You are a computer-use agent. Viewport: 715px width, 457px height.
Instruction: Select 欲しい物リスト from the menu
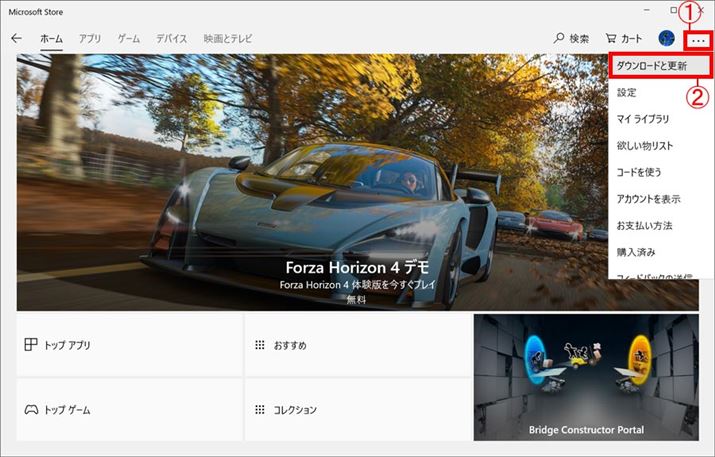pyautogui.click(x=661, y=145)
